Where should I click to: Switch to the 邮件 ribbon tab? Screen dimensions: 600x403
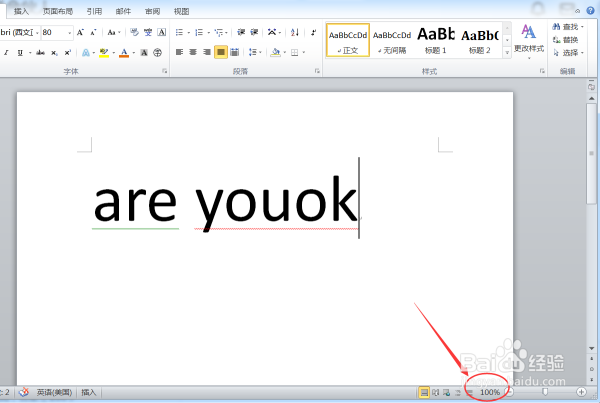click(x=123, y=11)
